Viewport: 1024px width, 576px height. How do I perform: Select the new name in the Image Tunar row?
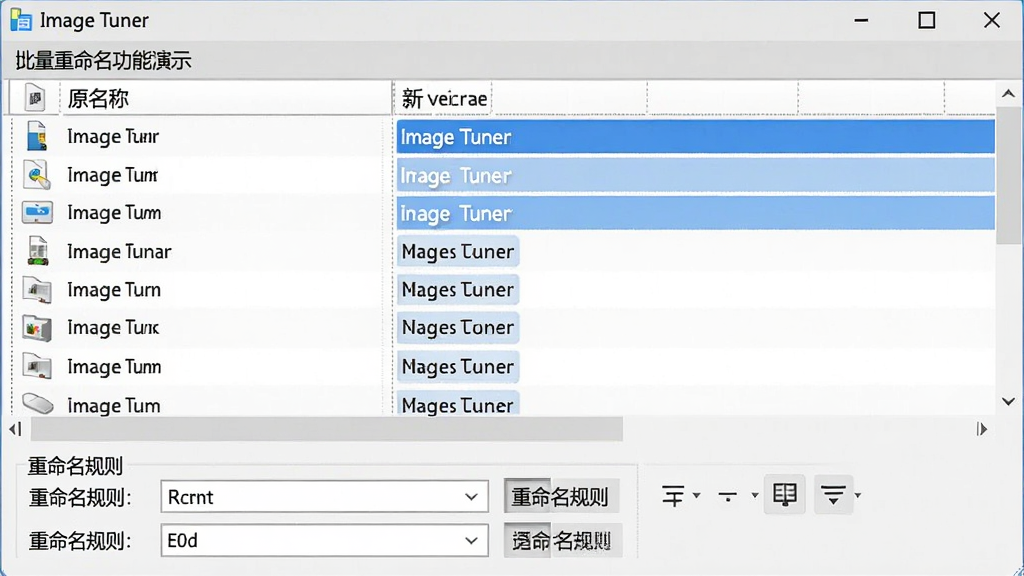tap(458, 251)
